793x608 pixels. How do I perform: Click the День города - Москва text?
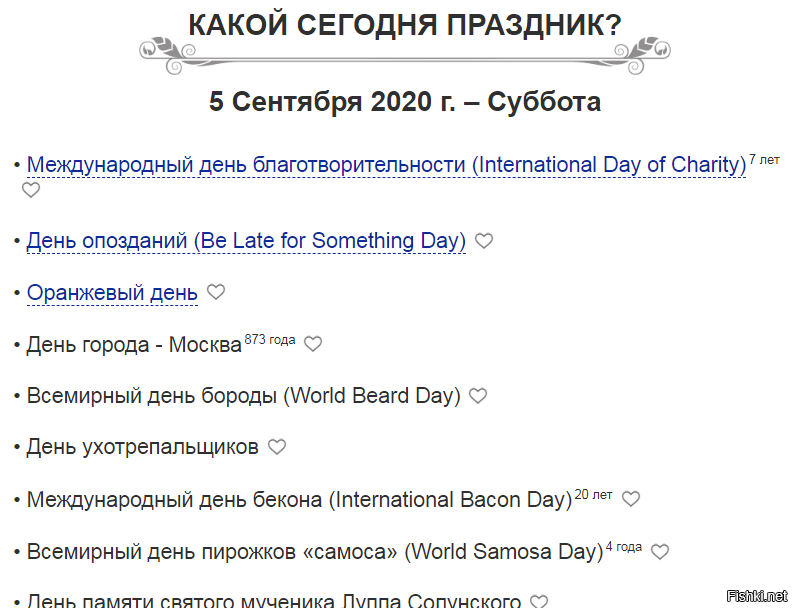point(134,345)
